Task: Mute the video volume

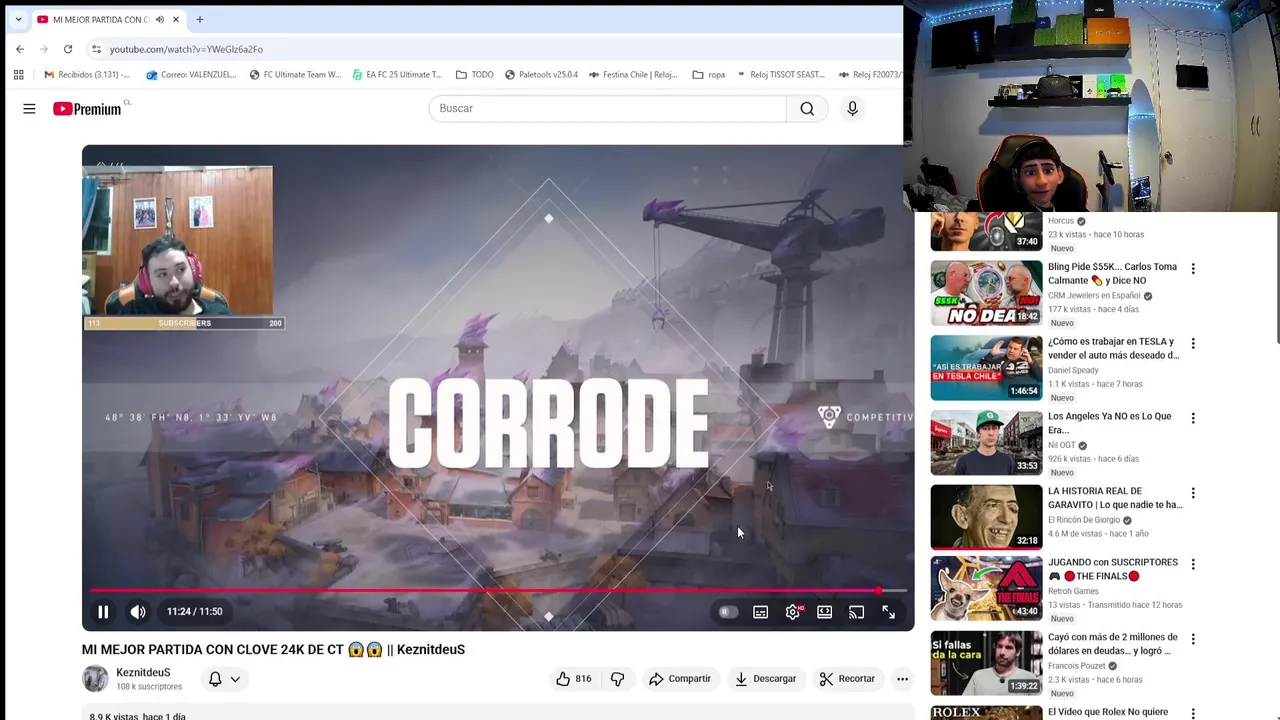Action: 138,612
